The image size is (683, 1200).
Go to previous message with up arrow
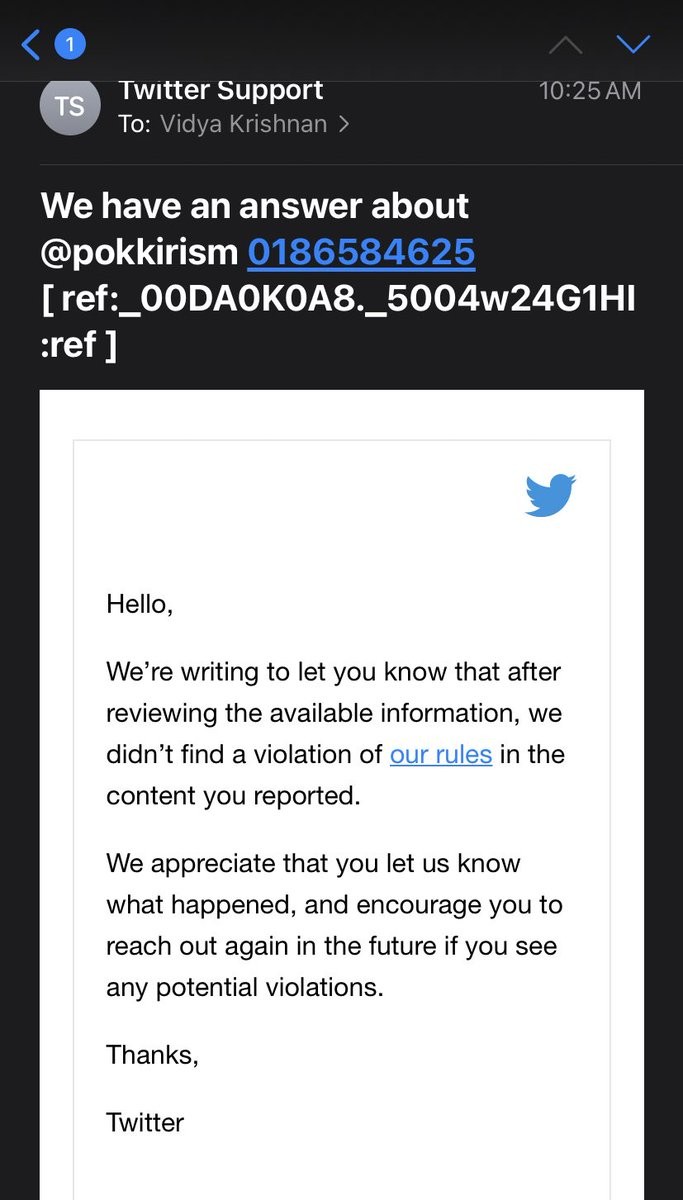click(x=566, y=44)
